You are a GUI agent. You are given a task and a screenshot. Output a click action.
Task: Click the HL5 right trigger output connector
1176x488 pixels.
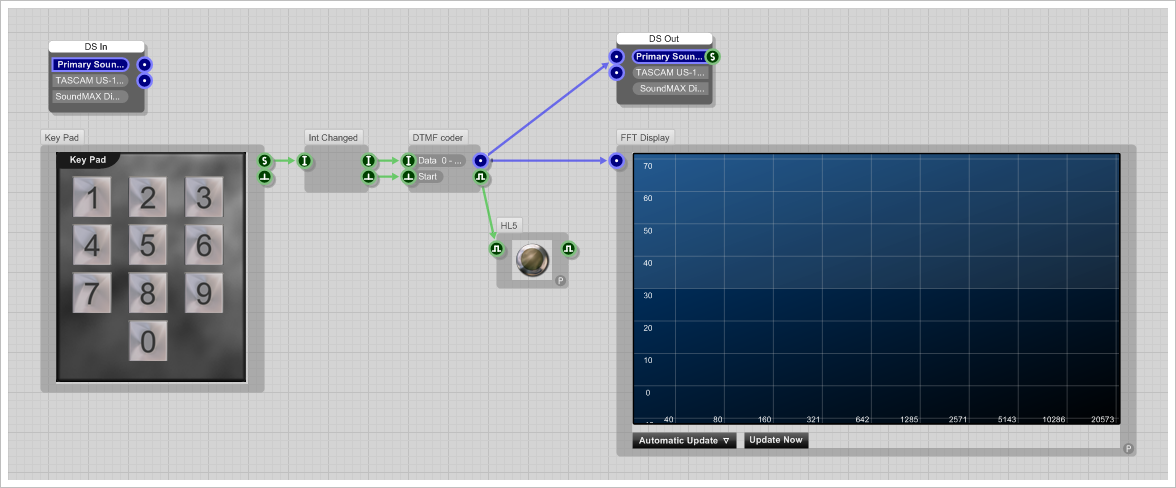tap(569, 247)
